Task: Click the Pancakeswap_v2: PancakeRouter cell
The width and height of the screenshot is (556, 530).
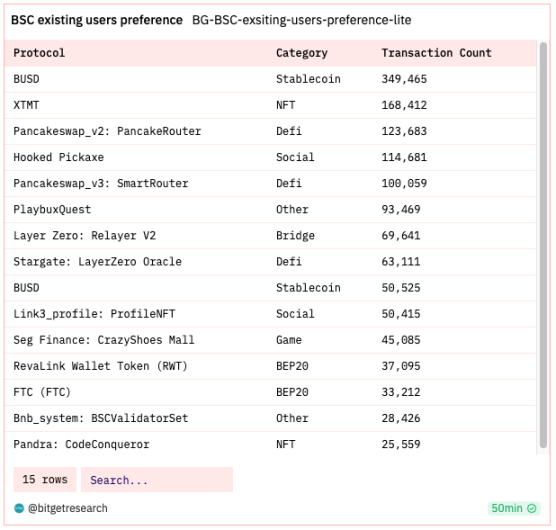Action: 107,132
